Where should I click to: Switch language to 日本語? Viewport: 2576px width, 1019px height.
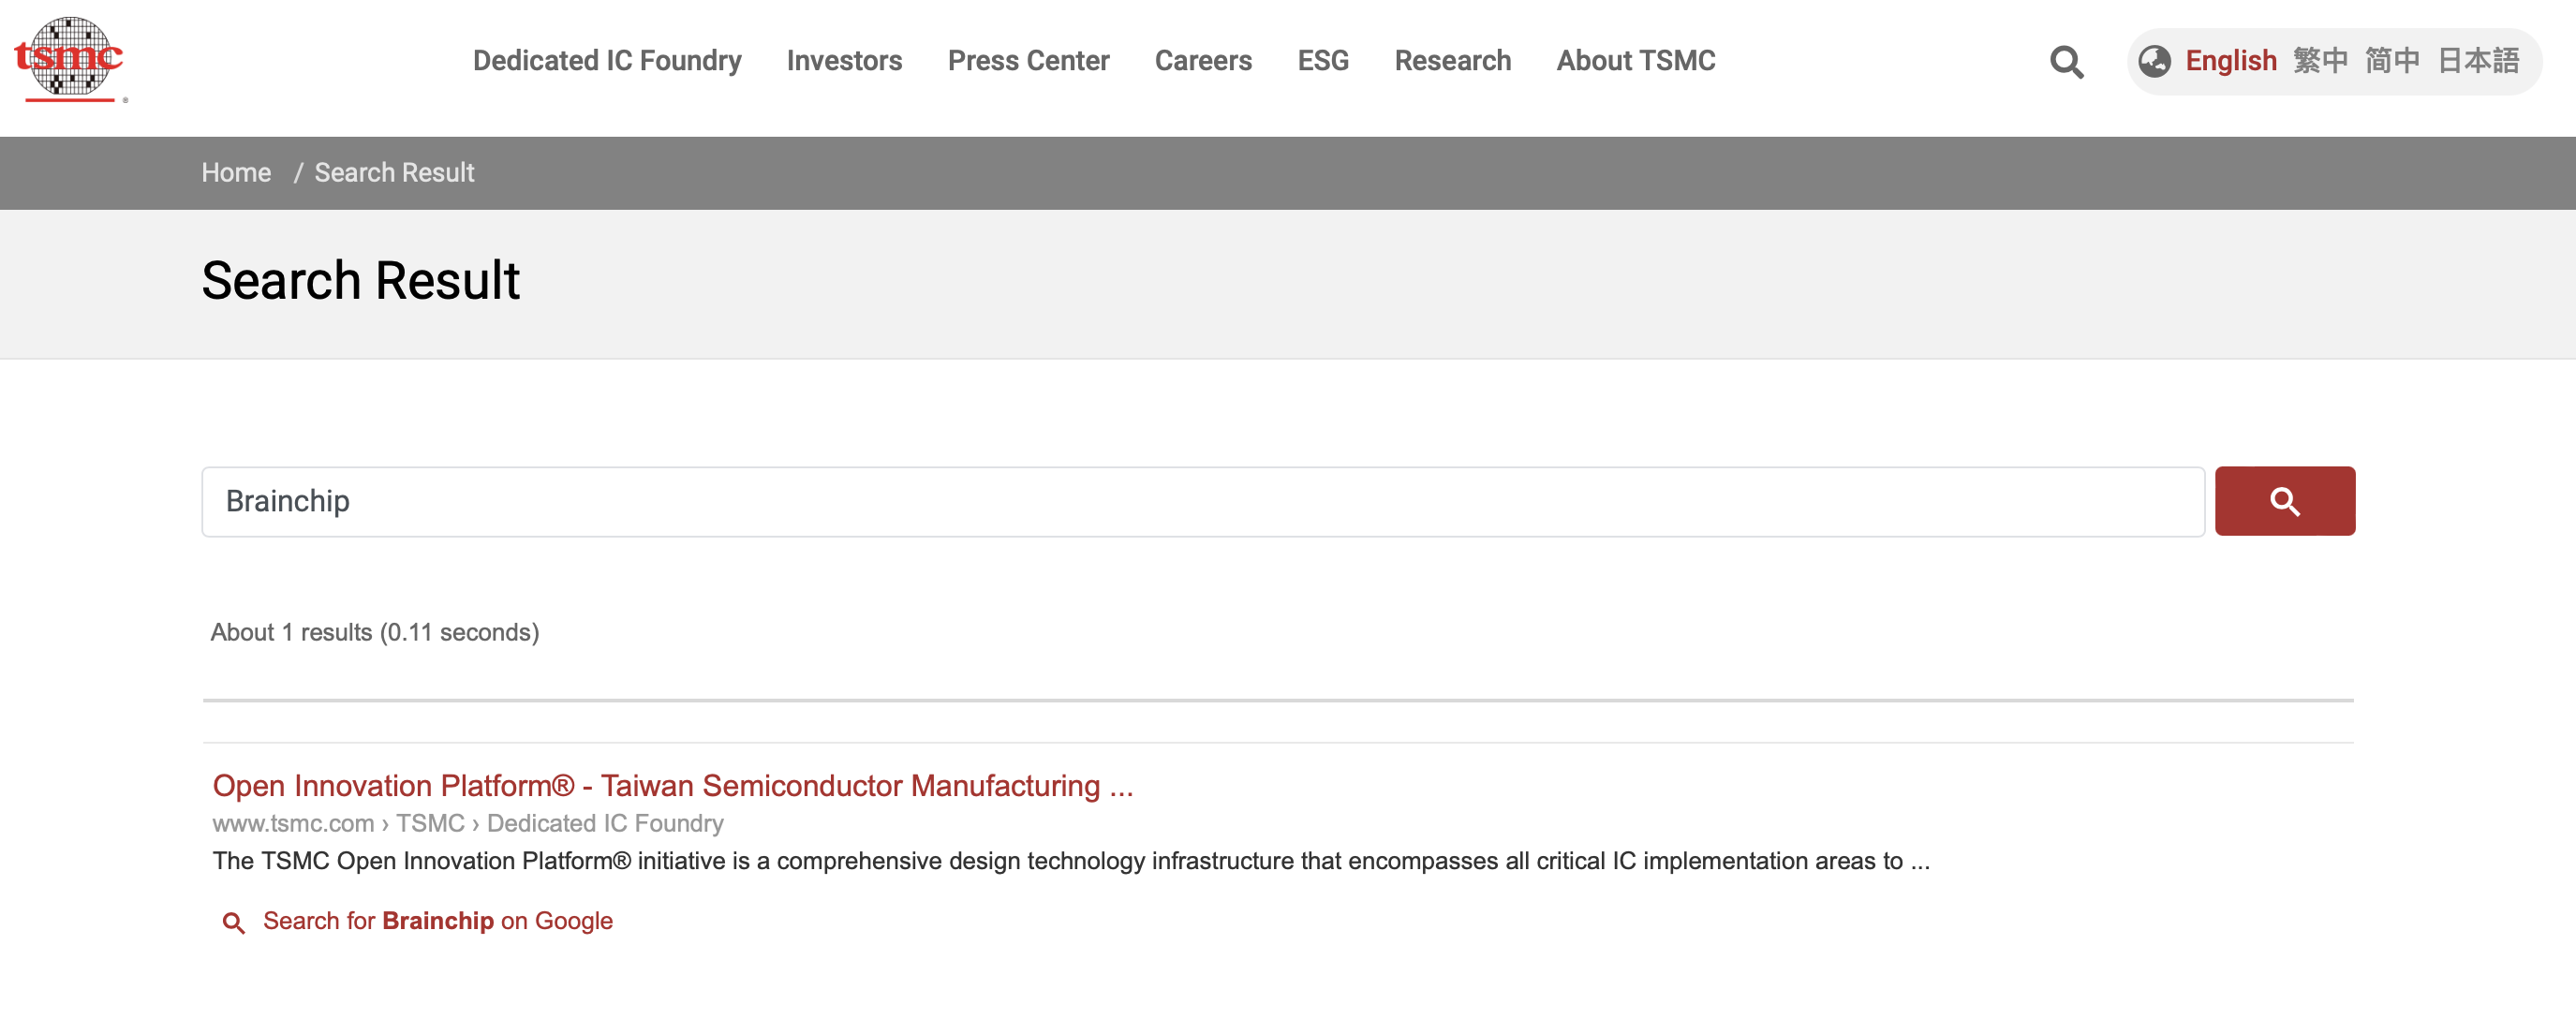pyautogui.click(x=2478, y=61)
